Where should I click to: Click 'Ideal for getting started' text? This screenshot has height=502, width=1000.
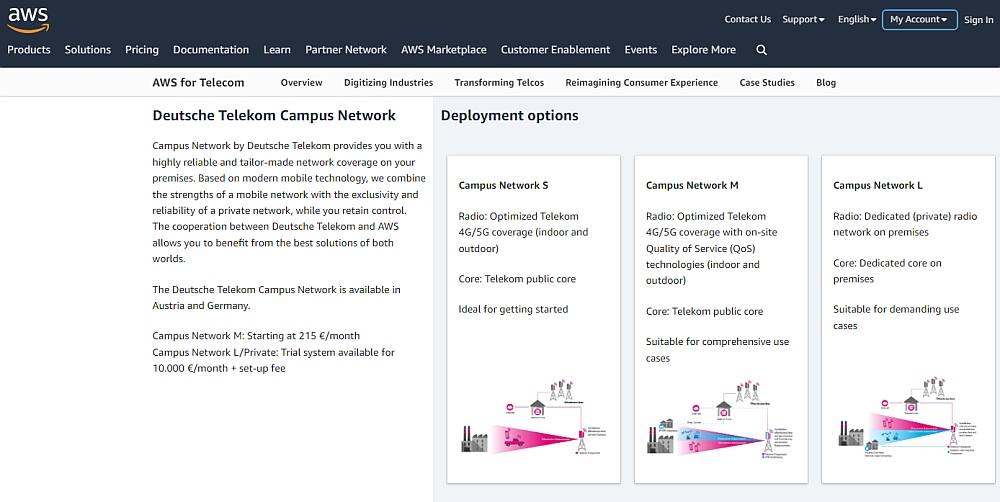[513, 309]
